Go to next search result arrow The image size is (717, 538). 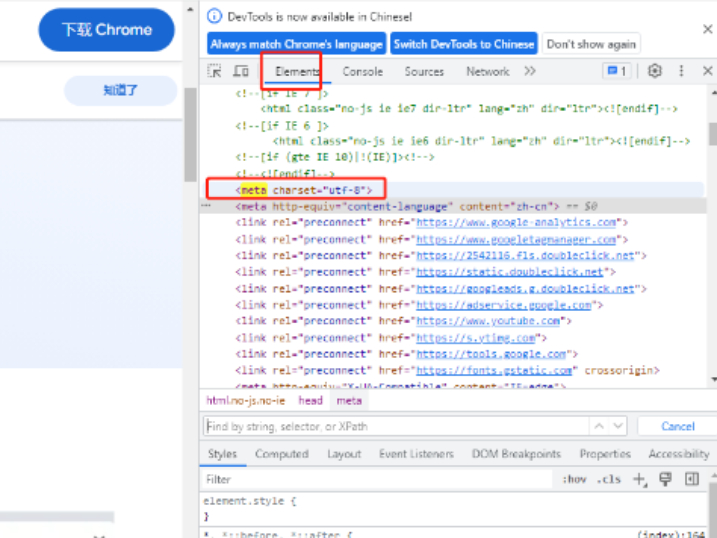[x=618, y=426]
